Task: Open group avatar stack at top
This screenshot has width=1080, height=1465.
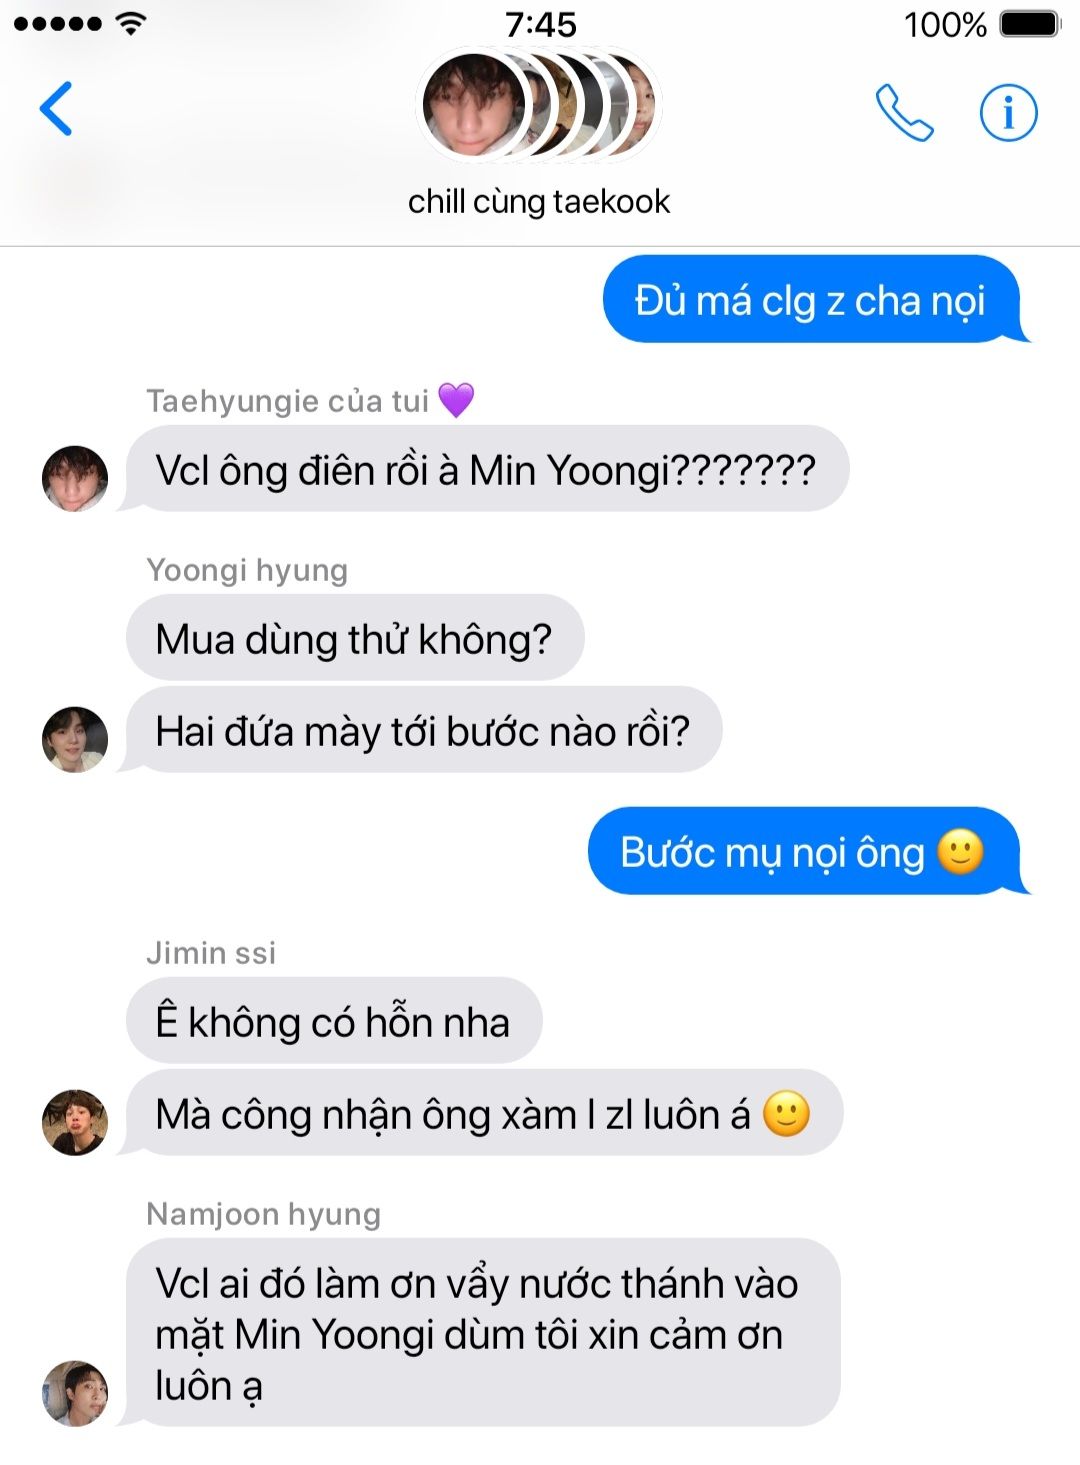Action: click(x=539, y=104)
